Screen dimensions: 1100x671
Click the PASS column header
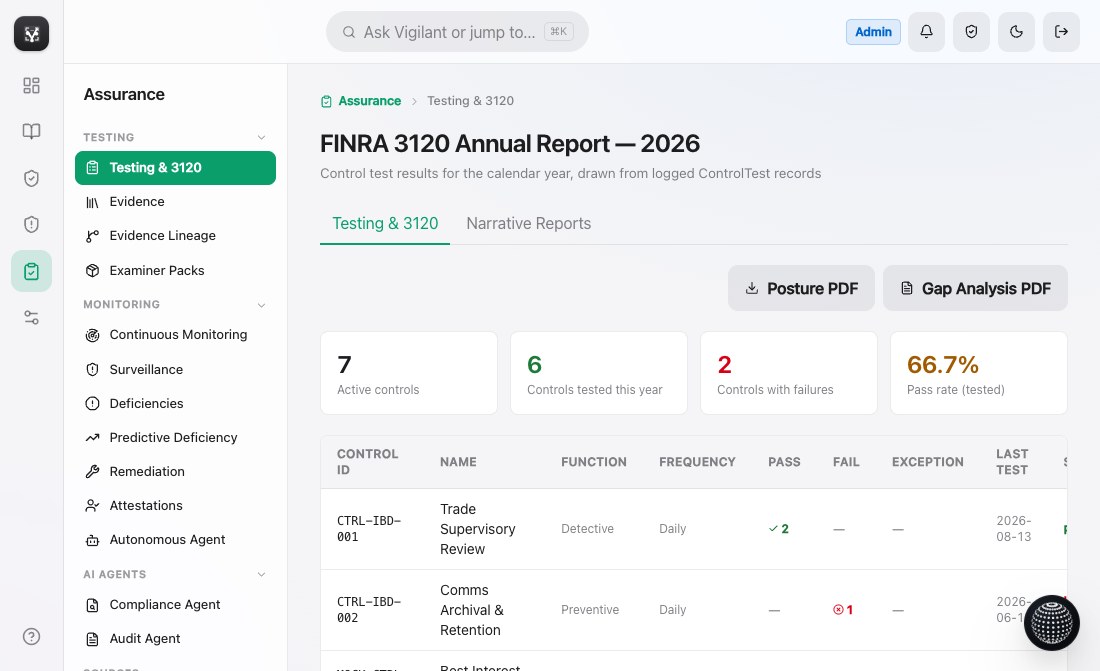[784, 462]
